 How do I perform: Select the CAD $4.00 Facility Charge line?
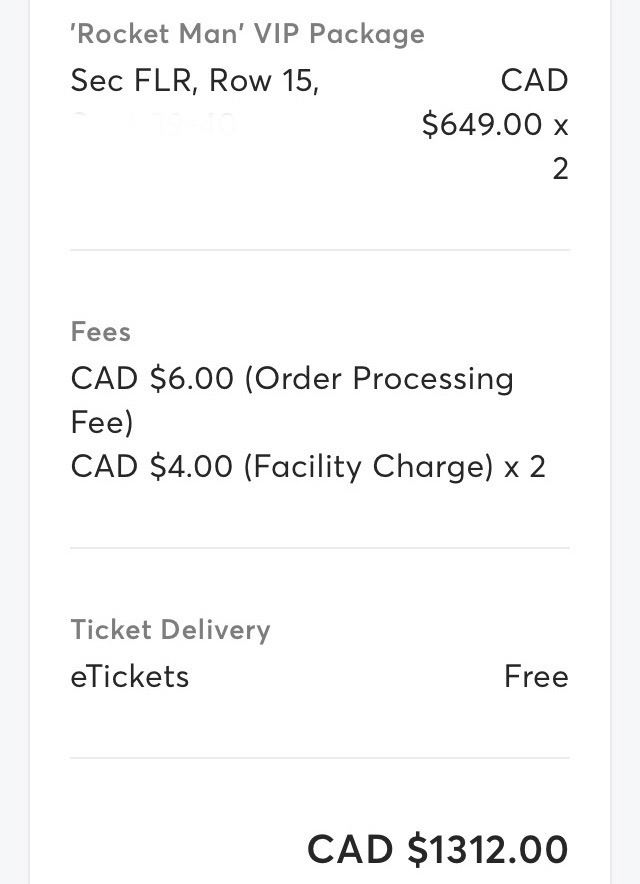(282, 467)
